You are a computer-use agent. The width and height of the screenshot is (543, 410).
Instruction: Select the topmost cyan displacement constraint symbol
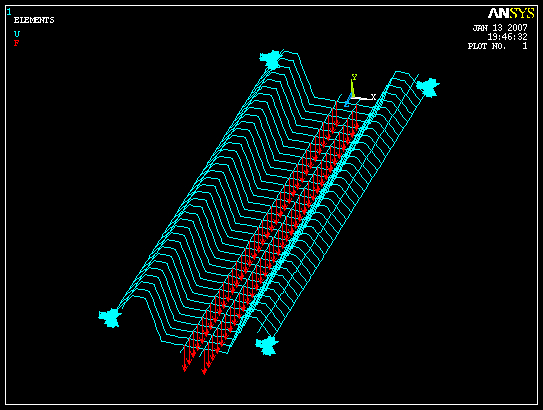pyautogui.click(x=271, y=60)
